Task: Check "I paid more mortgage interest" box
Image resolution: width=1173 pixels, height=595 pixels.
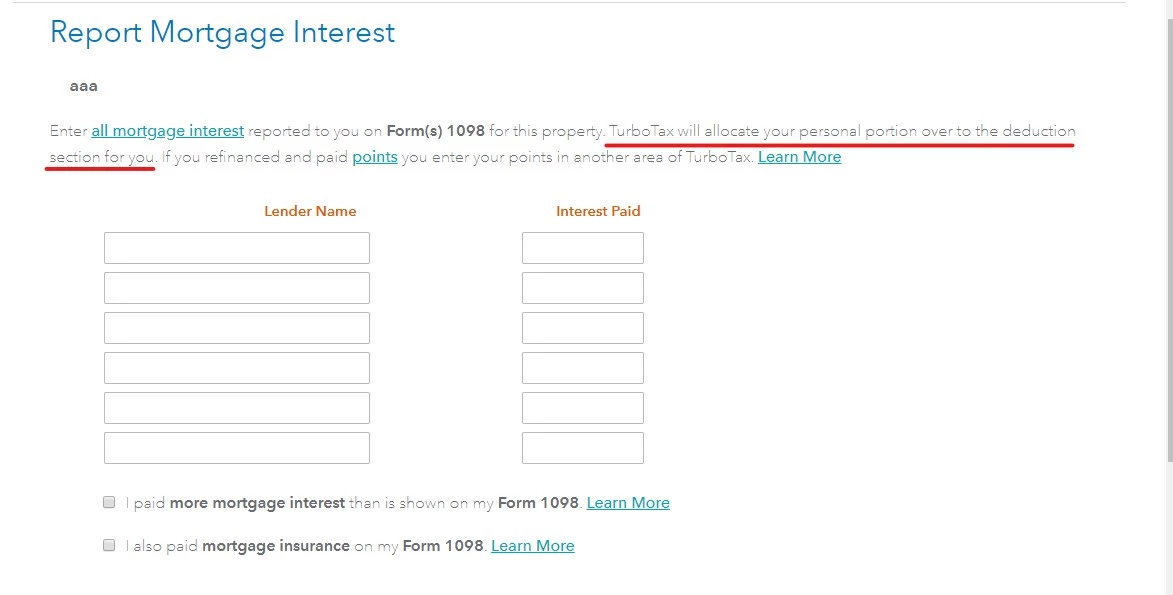Action: click(109, 502)
